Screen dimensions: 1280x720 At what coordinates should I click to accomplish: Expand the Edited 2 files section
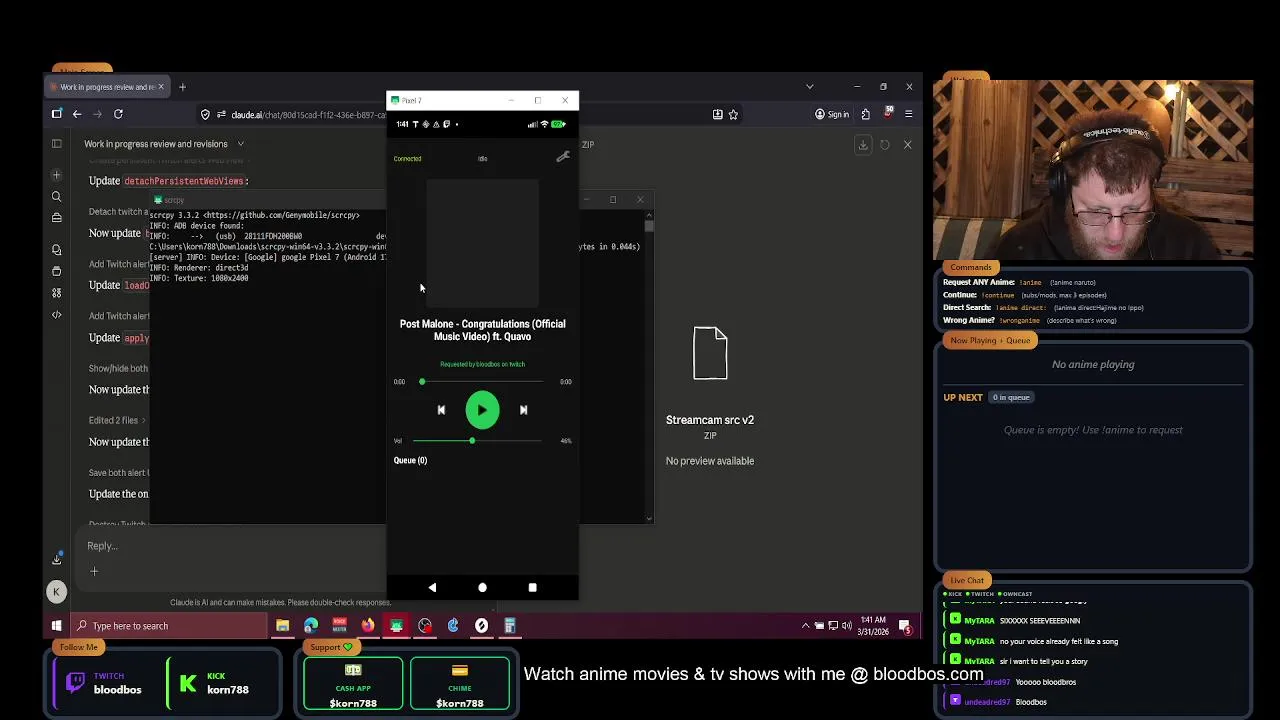[x=116, y=420]
